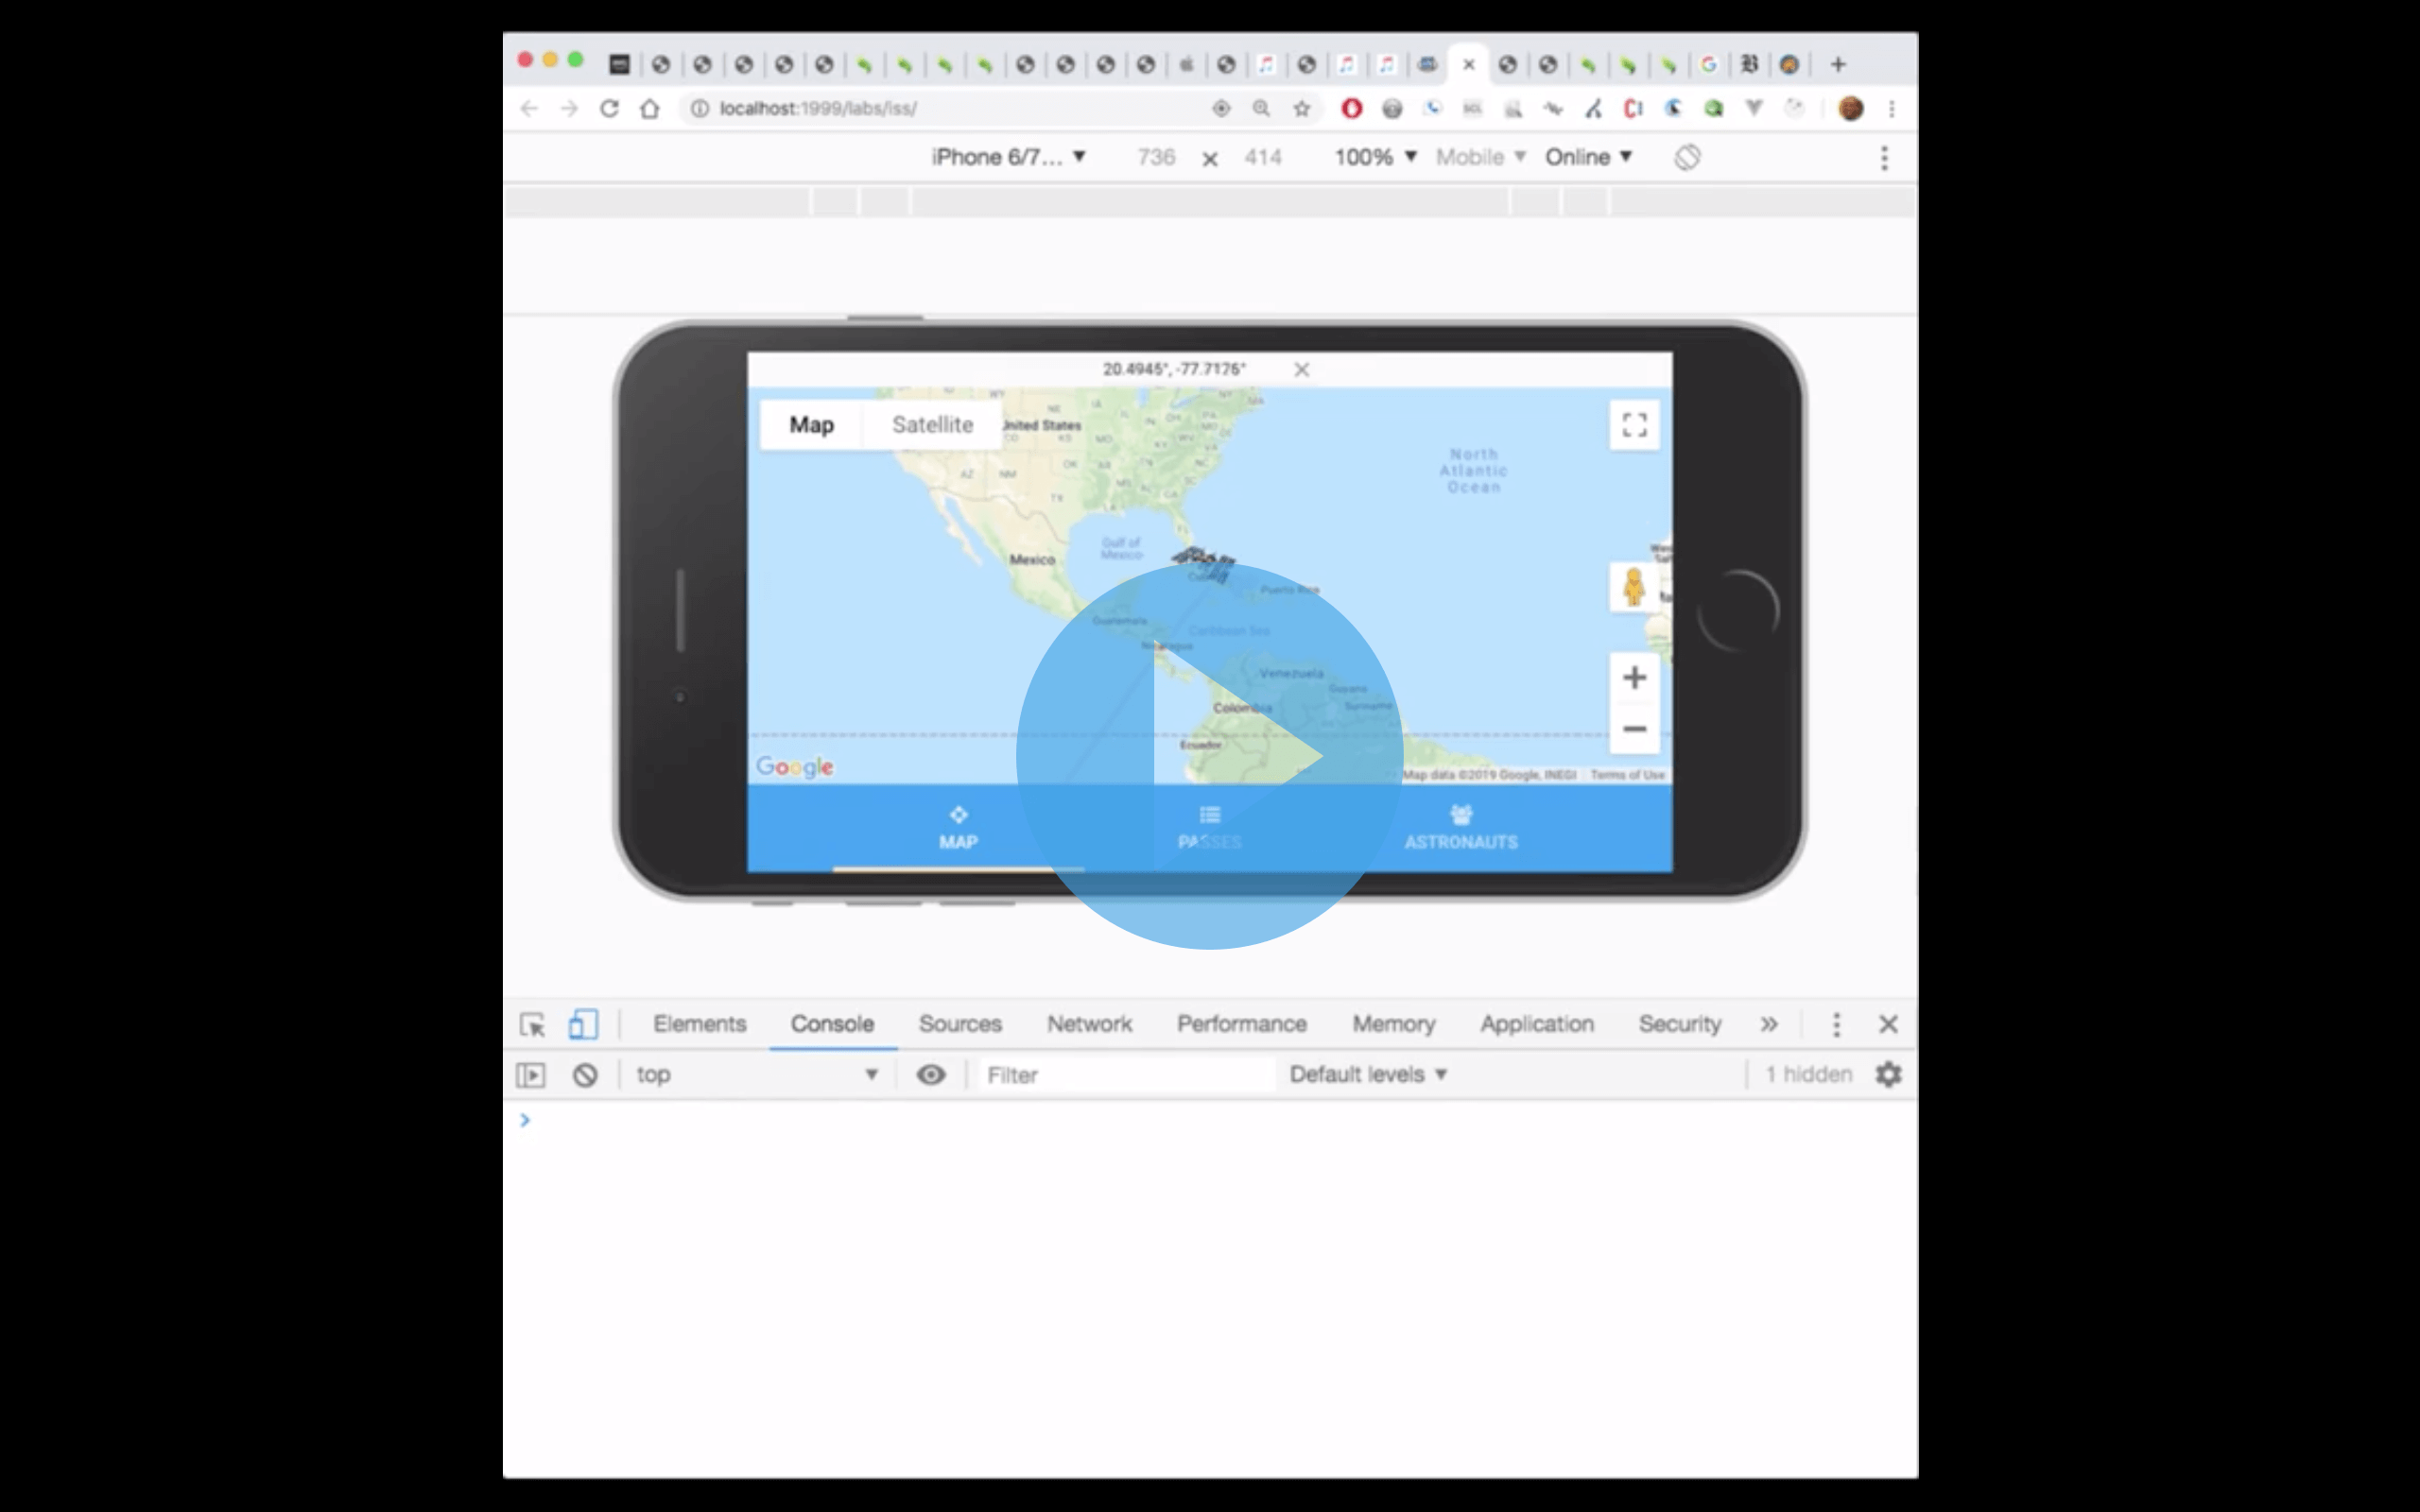The width and height of the screenshot is (2420, 1512).
Task: Click the 1 hidden messages label
Action: pyautogui.click(x=1808, y=1075)
